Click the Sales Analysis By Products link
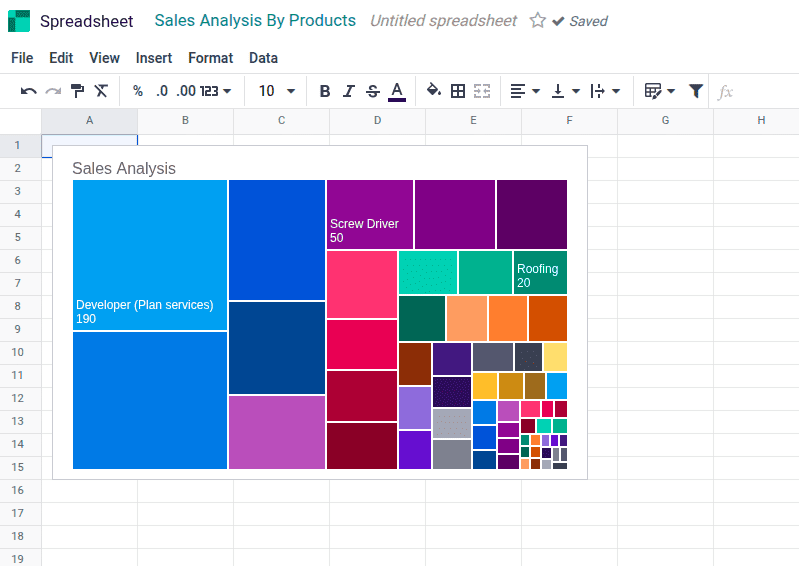This screenshot has width=799, height=566. tap(255, 21)
